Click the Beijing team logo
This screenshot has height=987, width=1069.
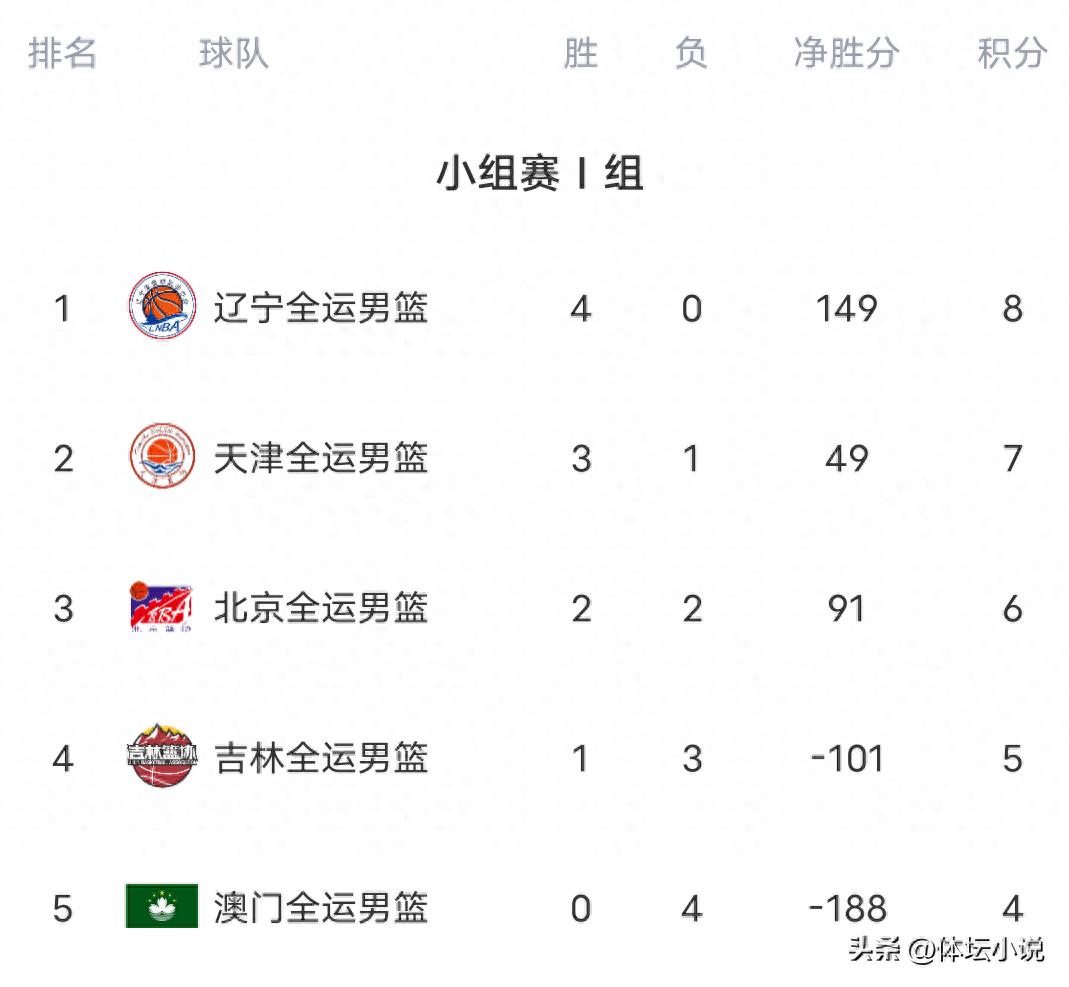162,607
